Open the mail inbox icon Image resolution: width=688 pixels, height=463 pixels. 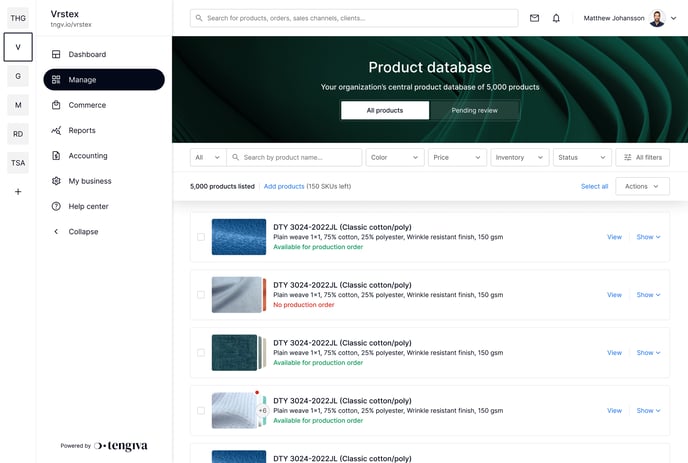[x=534, y=18]
